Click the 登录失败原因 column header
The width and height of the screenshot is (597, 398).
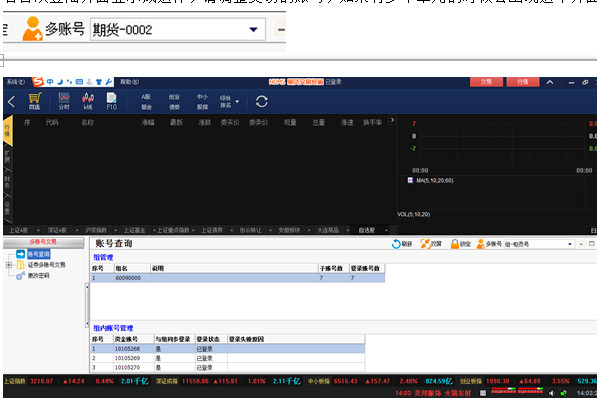[x=296, y=339]
